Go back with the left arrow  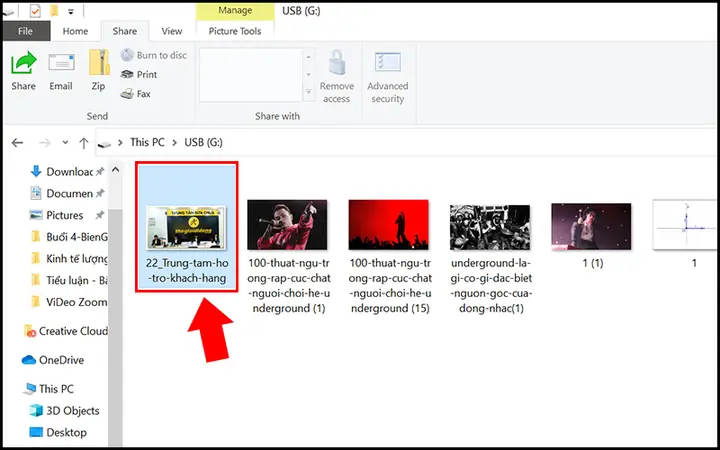17,143
